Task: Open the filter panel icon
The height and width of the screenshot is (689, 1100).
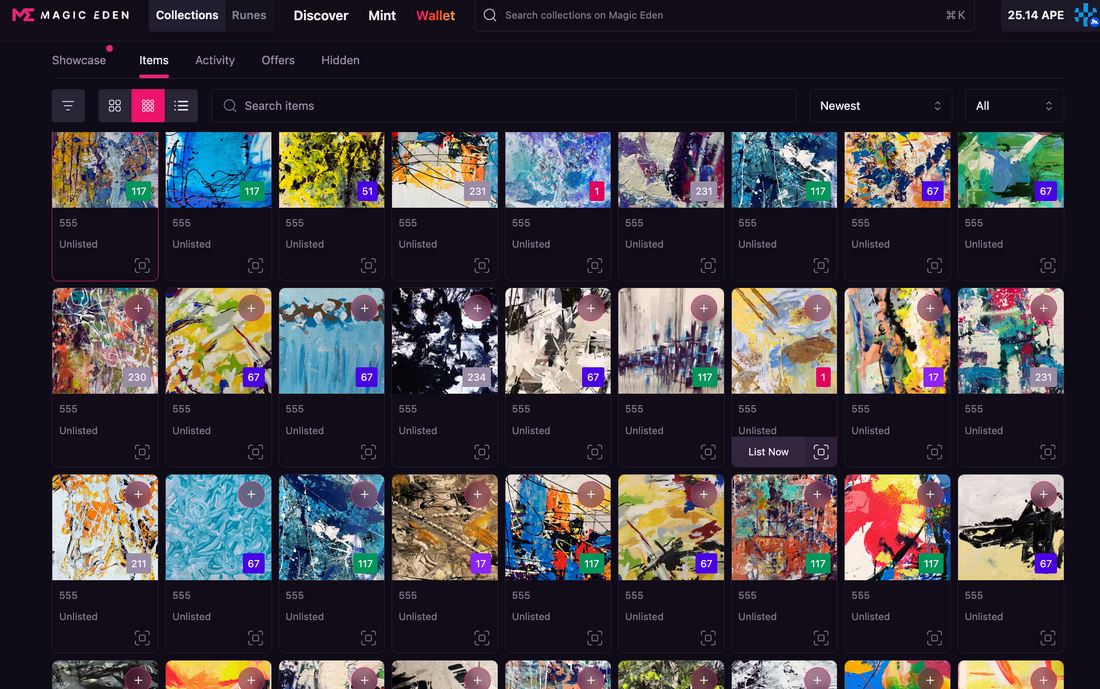Action: coord(68,106)
